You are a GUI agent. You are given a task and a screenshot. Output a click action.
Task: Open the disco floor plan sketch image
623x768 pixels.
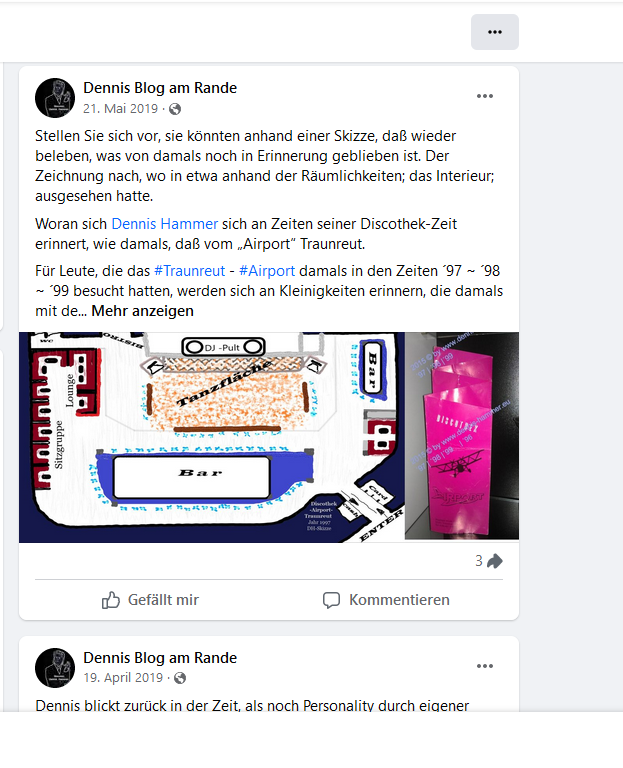point(212,437)
